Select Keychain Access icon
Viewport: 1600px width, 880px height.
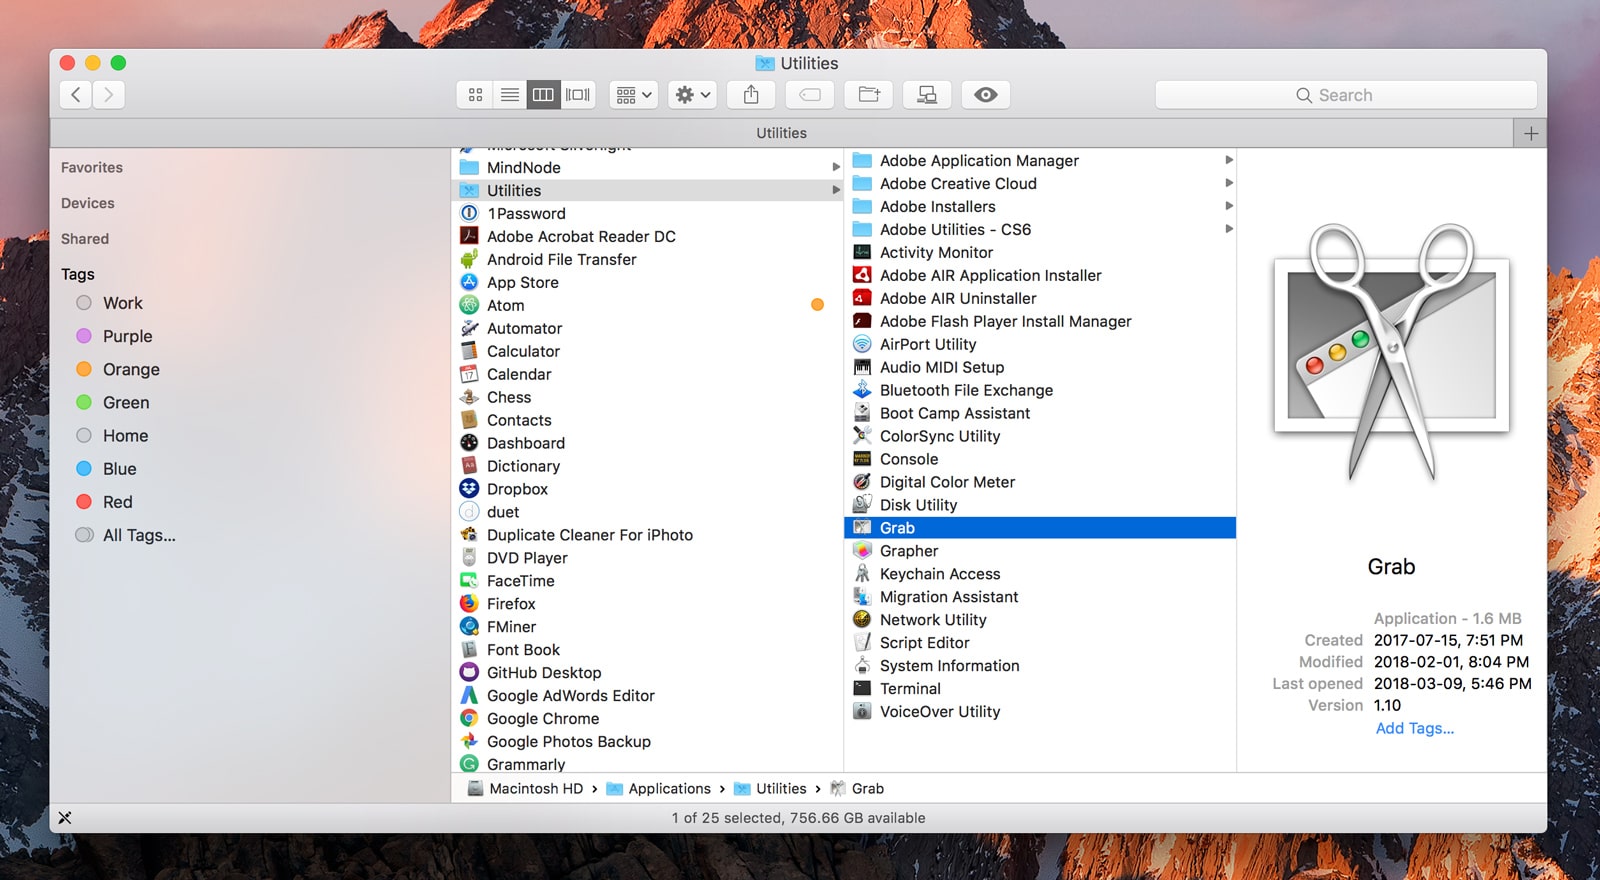click(862, 574)
